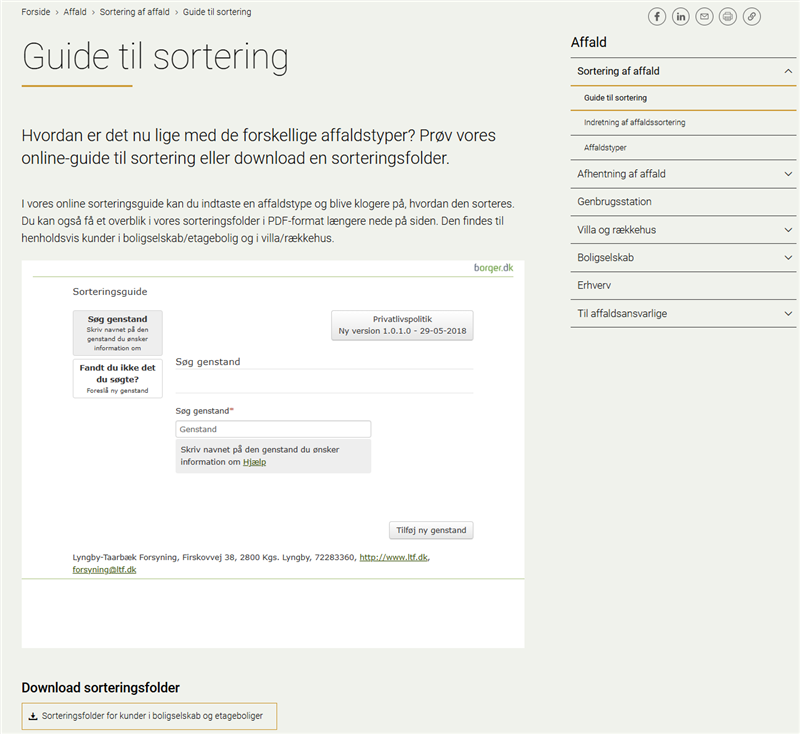Print the page using the printer icon
This screenshot has width=800, height=734.
point(728,16)
